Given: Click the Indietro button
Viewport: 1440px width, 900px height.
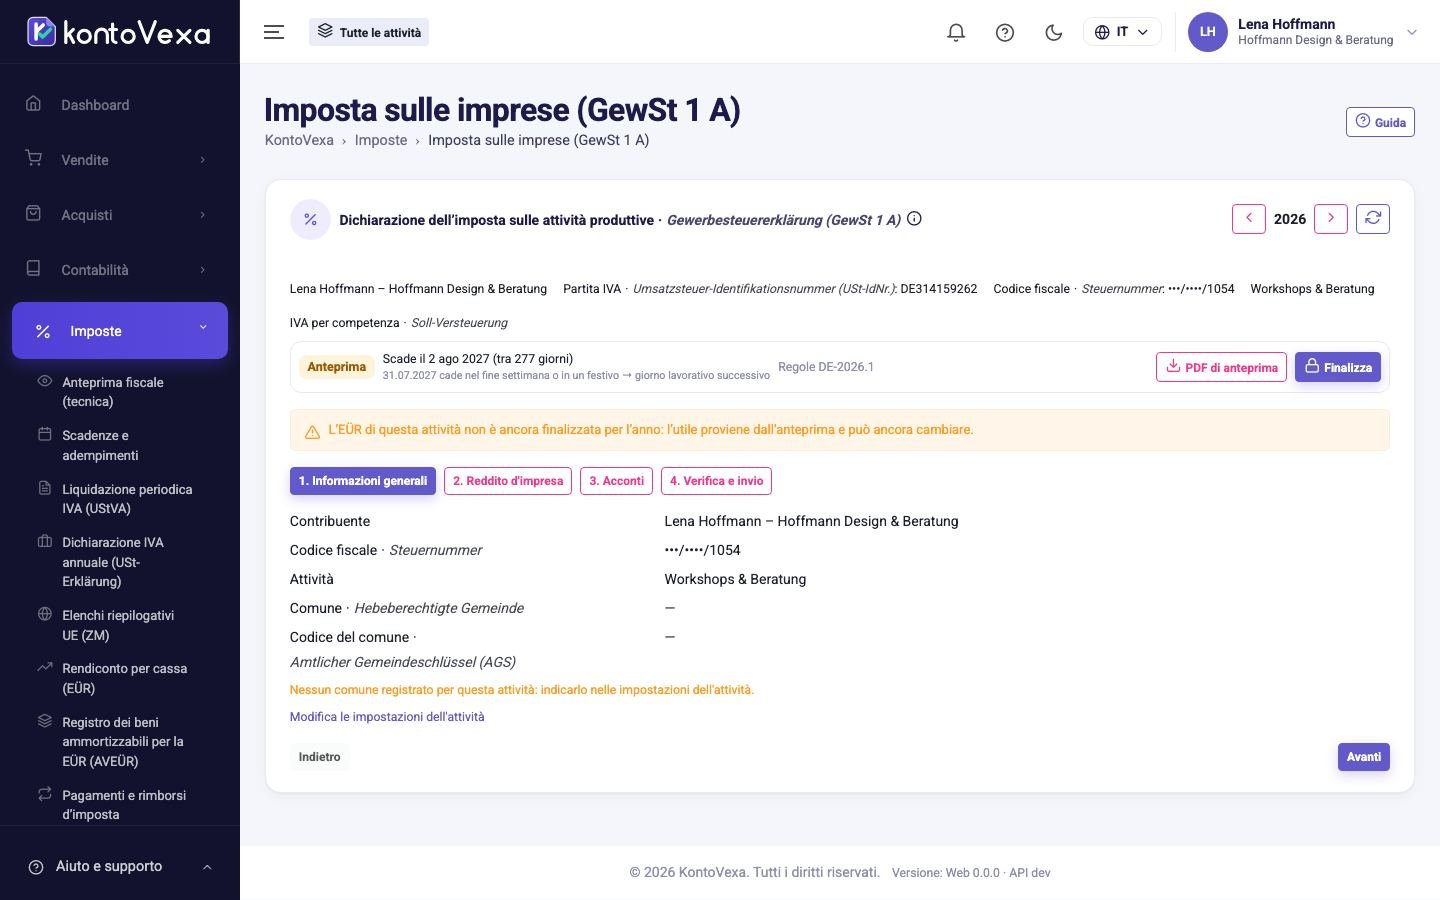Looking at the screenshot, I should (319, 757).
